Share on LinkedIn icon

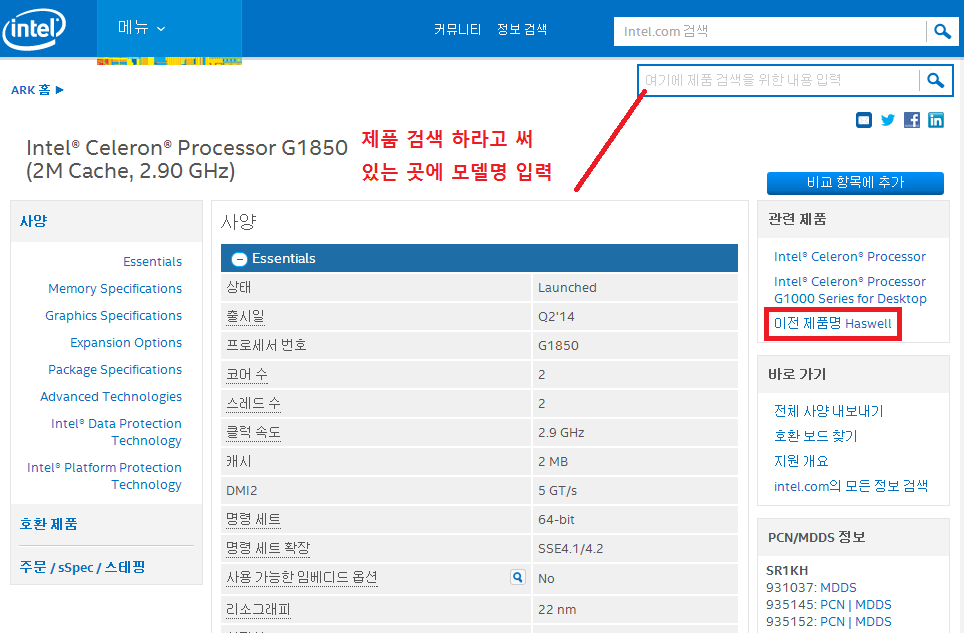[936, 120]
